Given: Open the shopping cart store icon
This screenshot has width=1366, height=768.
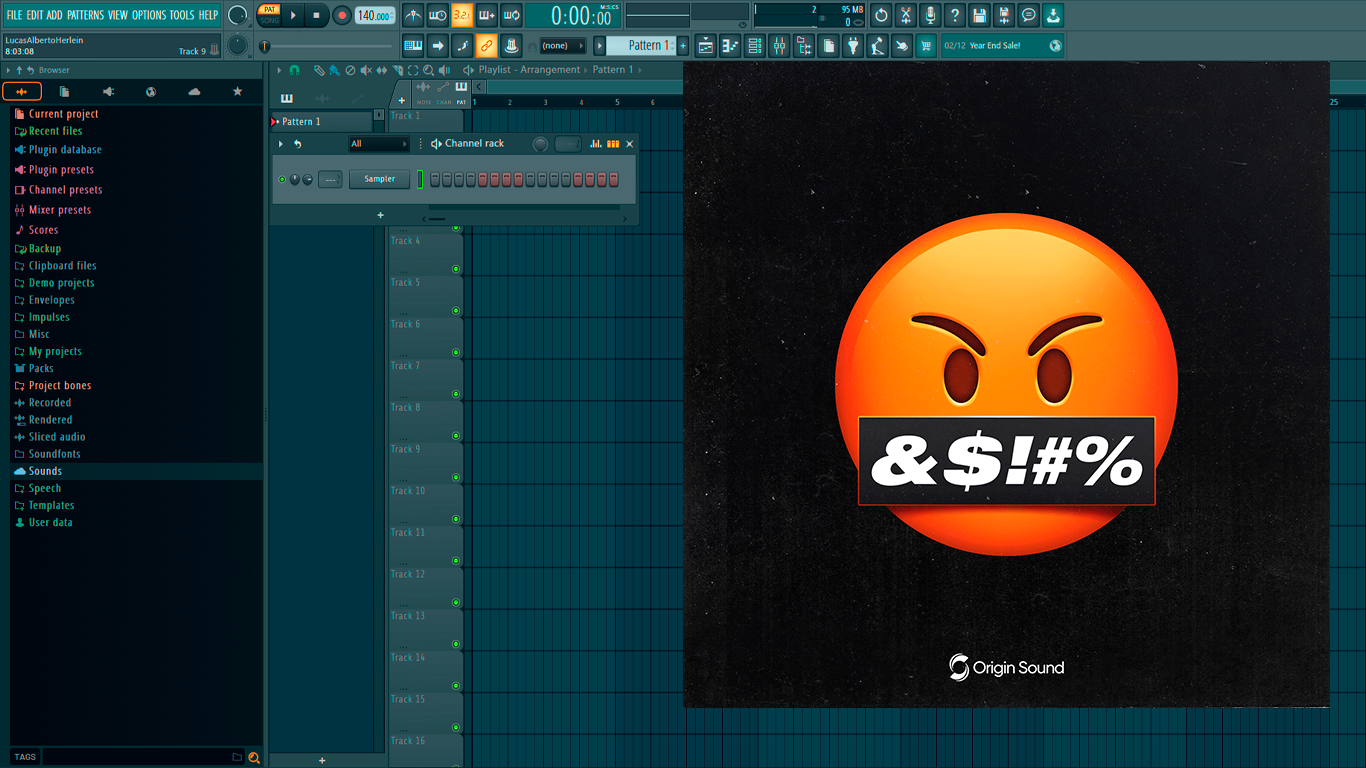Looking at the screenshot, I should (x=926, y=45).
